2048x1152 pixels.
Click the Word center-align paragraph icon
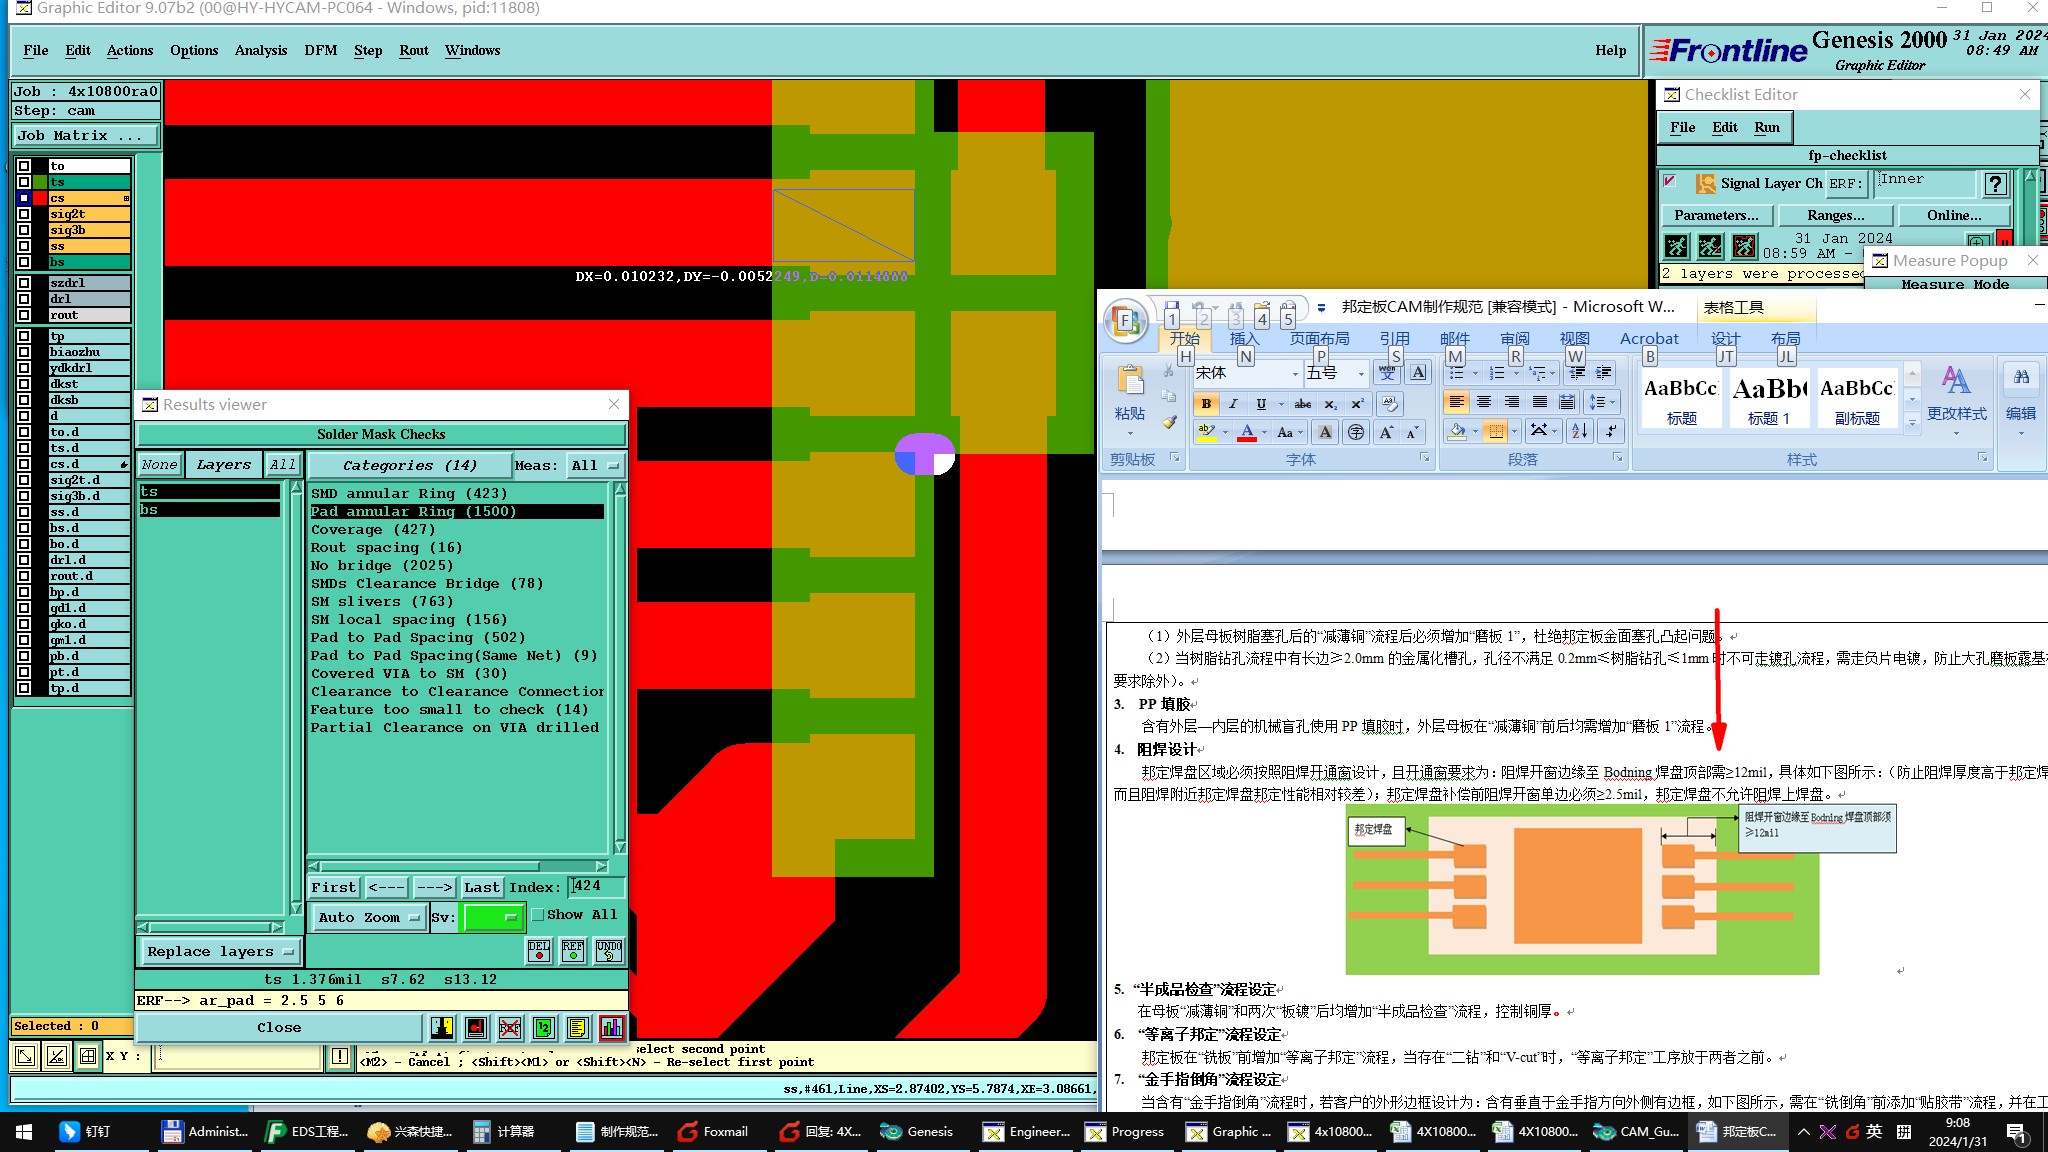pos(1484,402)
